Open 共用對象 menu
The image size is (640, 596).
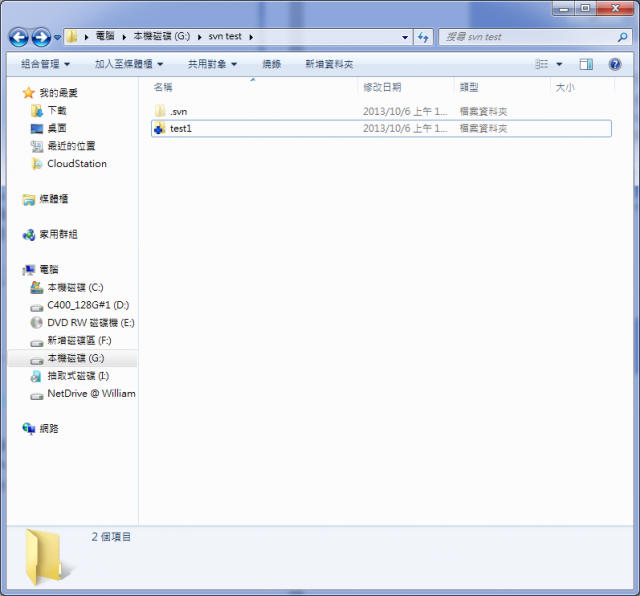(x=212, y=64)
